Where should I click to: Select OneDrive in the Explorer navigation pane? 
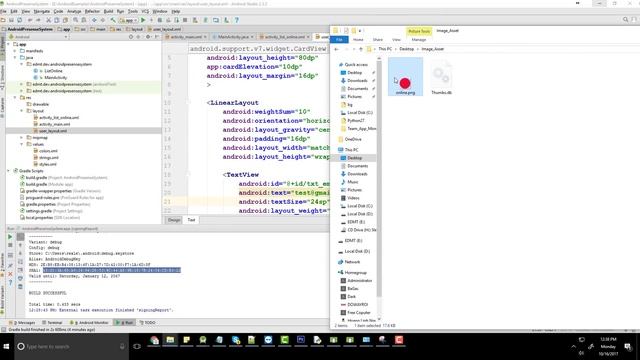pyautogui.click(x=353, y=139)
